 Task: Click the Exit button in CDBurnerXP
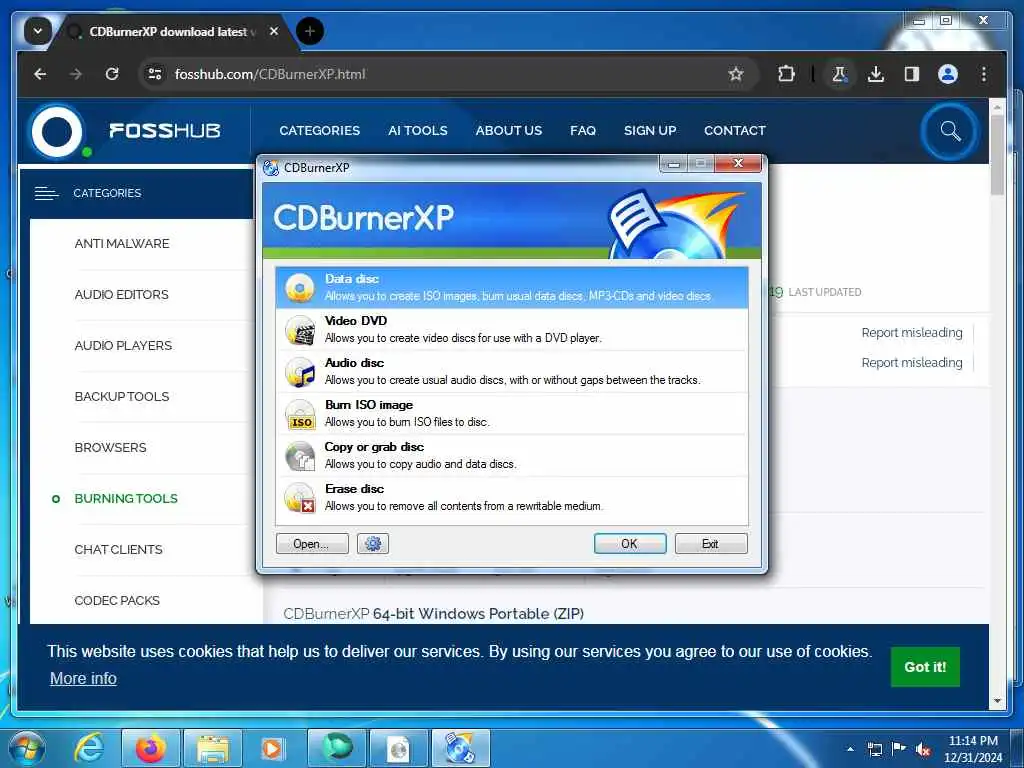point(711,543)
